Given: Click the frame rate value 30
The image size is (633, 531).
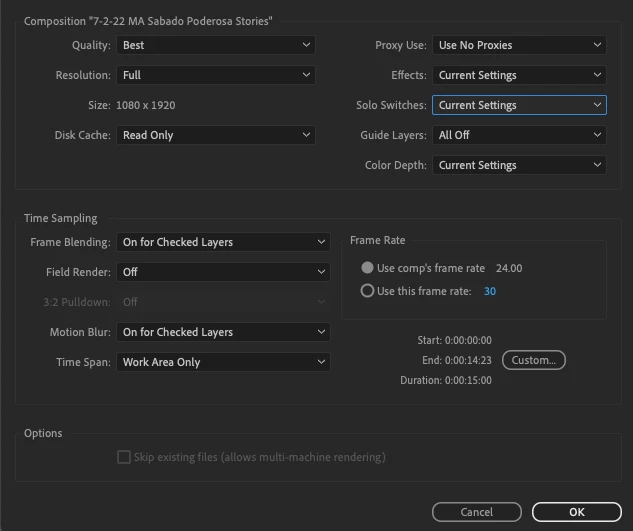Looking at the screenshot, I should pos(490,291).
